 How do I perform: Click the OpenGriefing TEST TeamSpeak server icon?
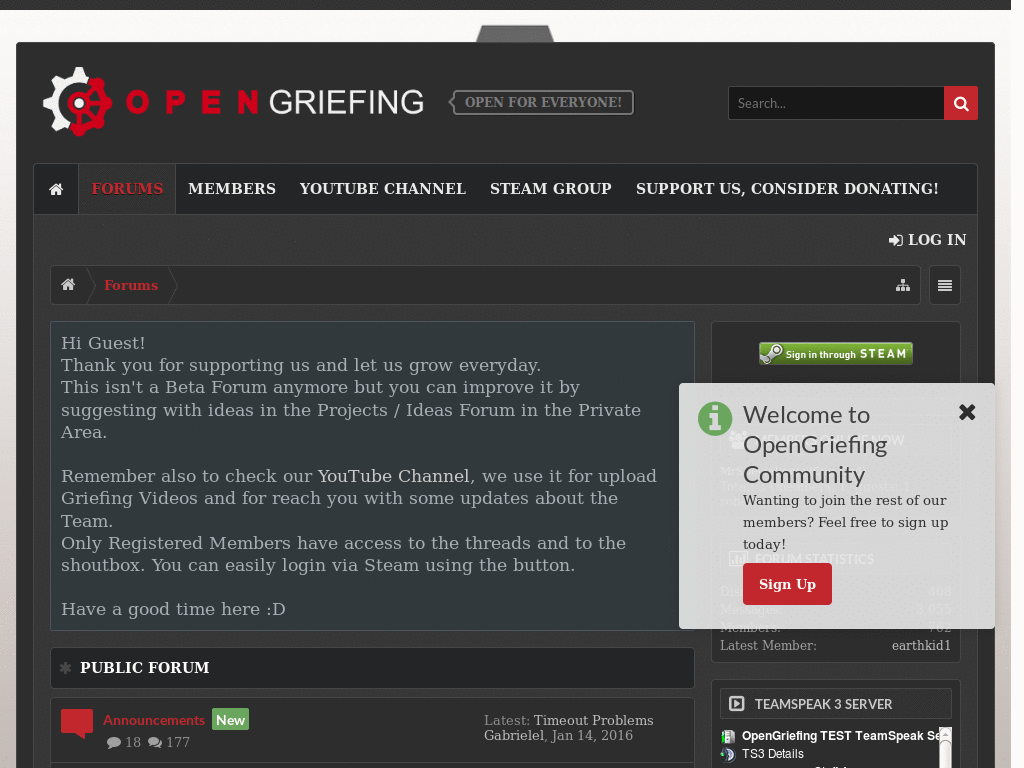728,737
